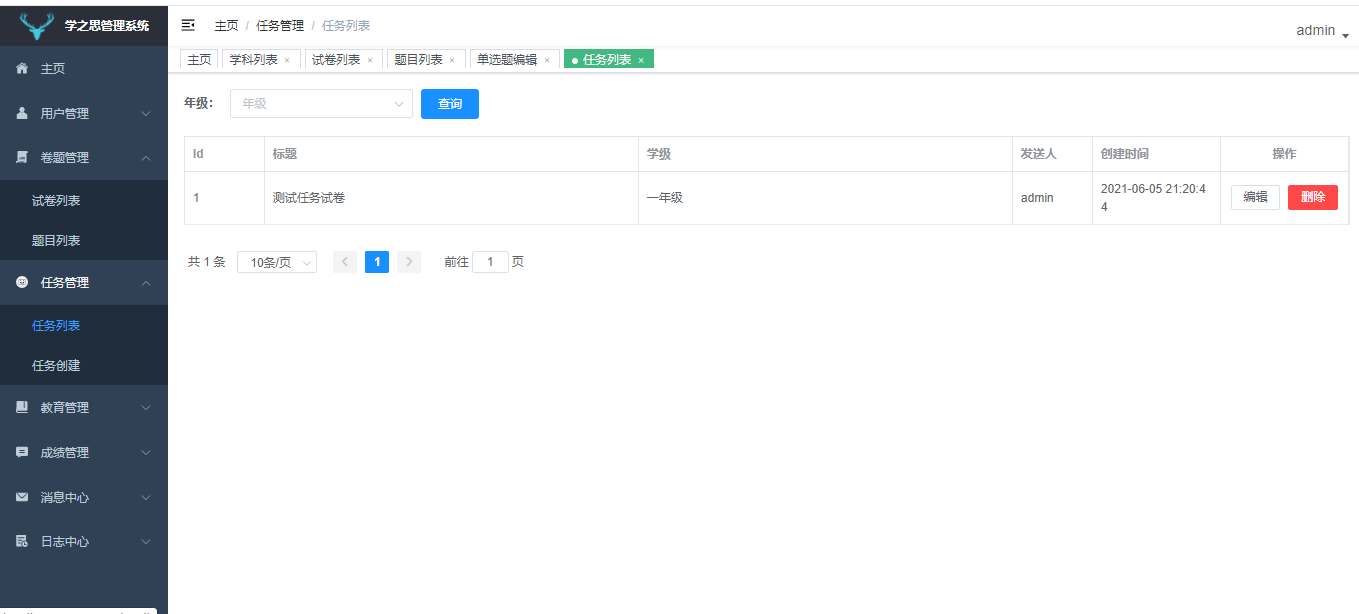Close the 试卷列表 tab with its x
The width and height of the screenshot is (1359, 614).
click(370, 60)
